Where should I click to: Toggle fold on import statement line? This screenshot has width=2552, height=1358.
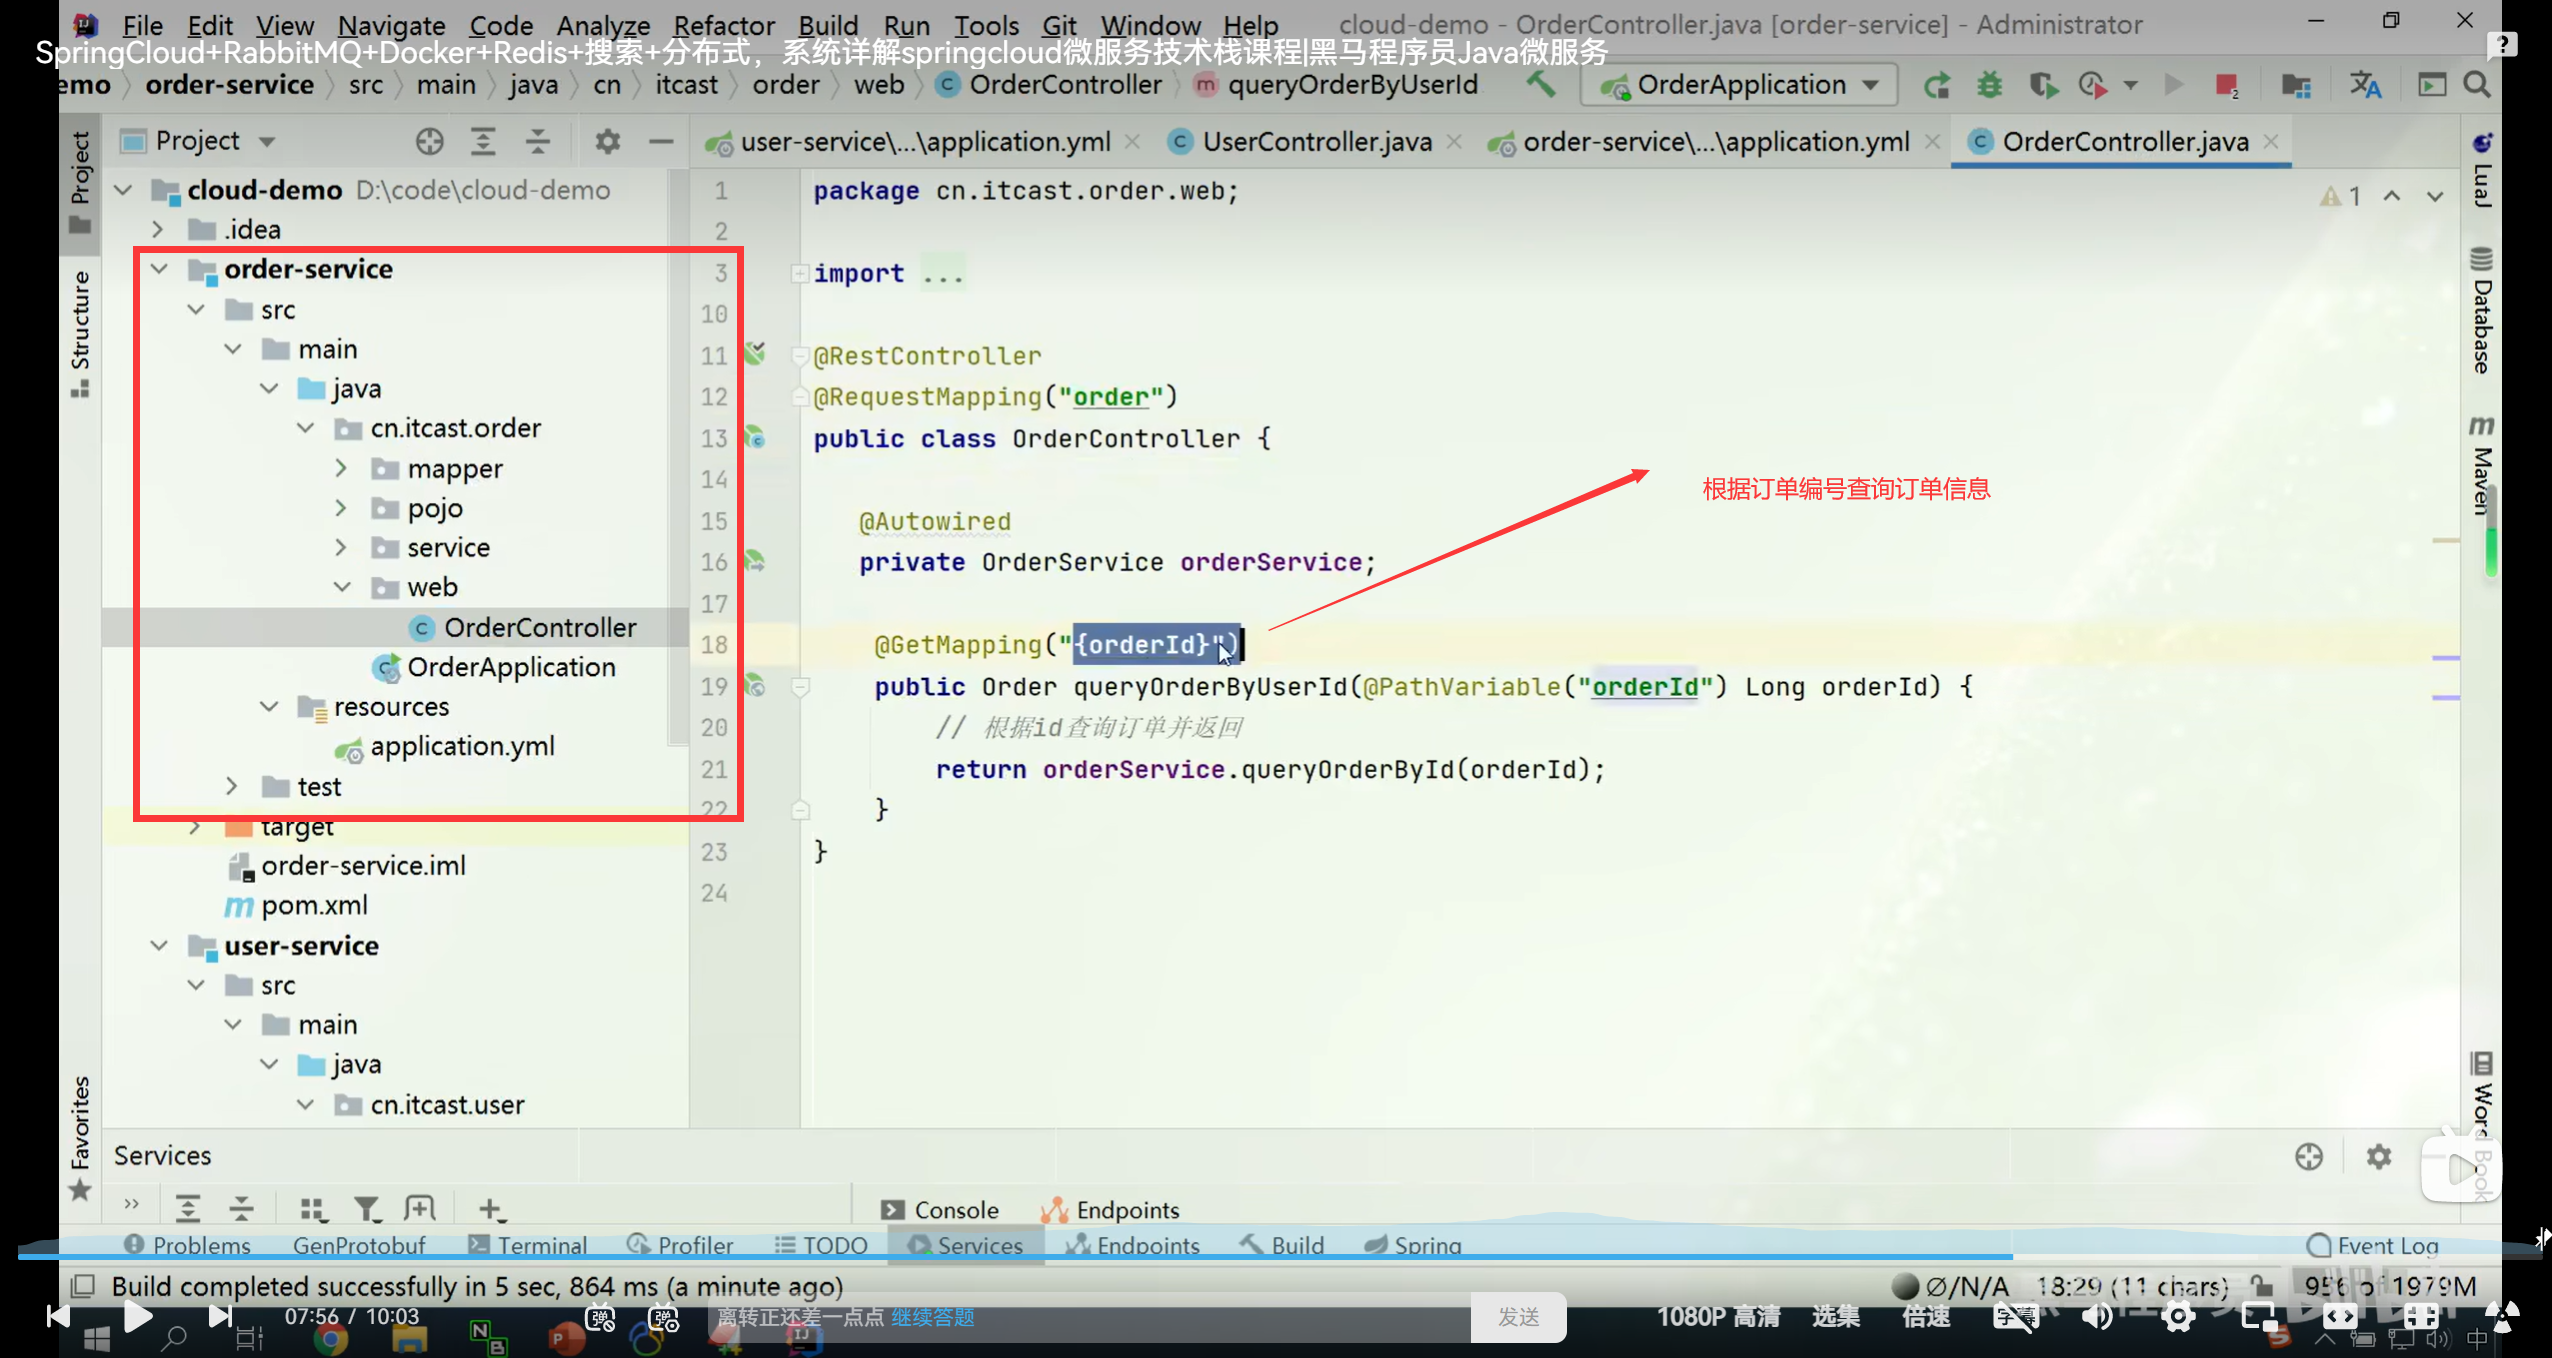pyautogui.click(x=800, y=273)
